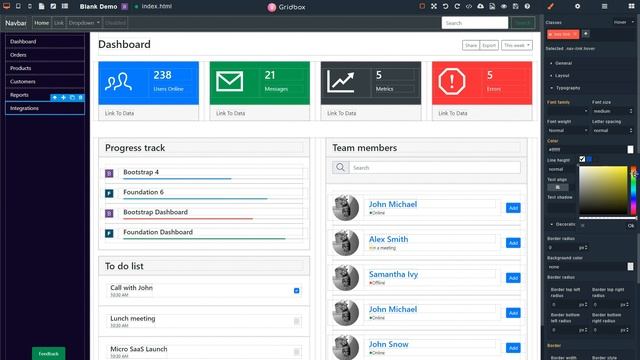Click Alex Smith's avatar thumbnail
640x360 pixels.
tap(345, 242)
